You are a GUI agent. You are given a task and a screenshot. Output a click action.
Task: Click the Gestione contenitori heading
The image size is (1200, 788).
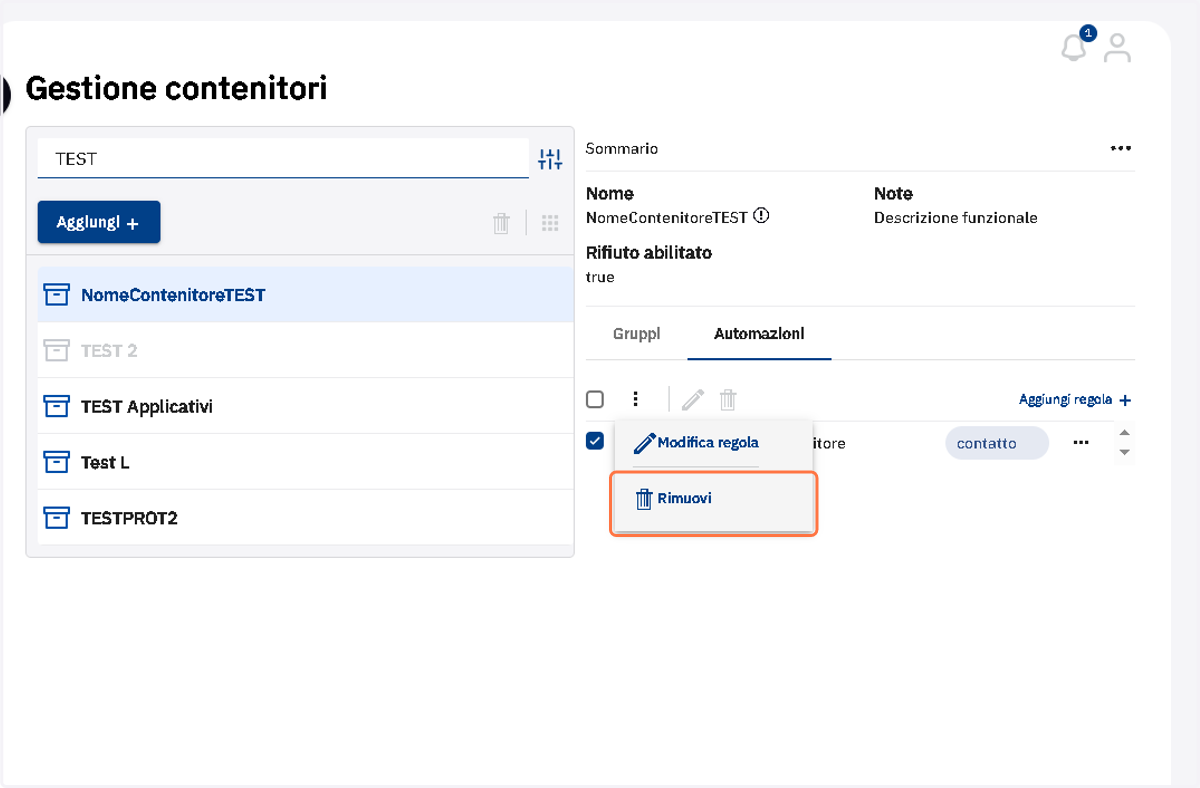(176, 88)
